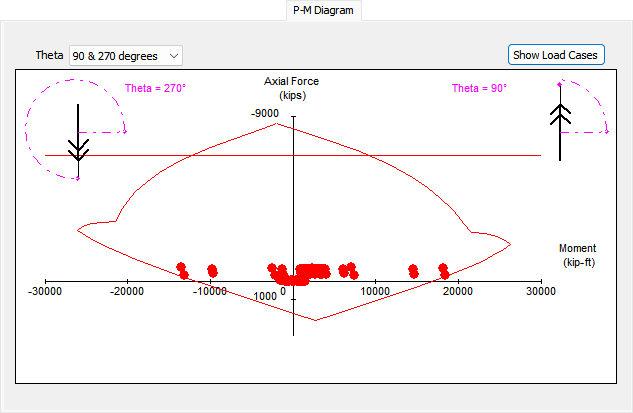Image resolution: width=633 pixels, height=413 pixels.
Task: Select the leftmost red load case point
Action: coord(182,269)
